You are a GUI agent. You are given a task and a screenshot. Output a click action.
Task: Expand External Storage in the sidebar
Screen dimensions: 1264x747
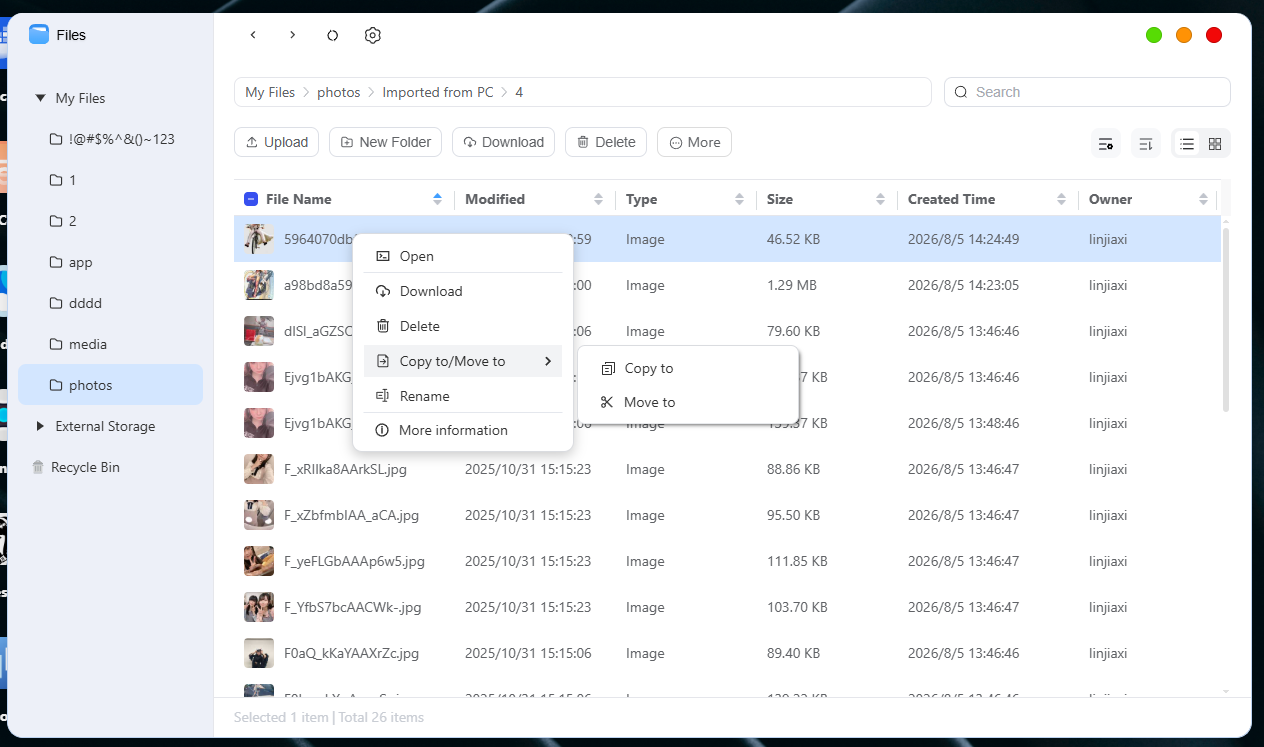pos(40,426)
